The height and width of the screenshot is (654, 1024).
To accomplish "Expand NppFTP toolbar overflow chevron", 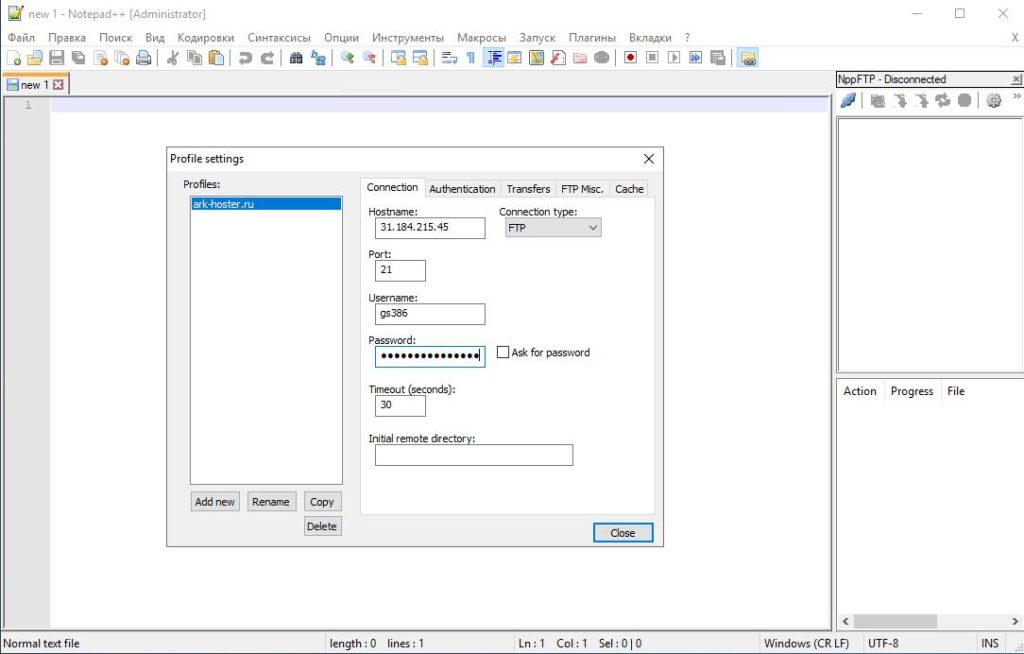I will 1016,97.
